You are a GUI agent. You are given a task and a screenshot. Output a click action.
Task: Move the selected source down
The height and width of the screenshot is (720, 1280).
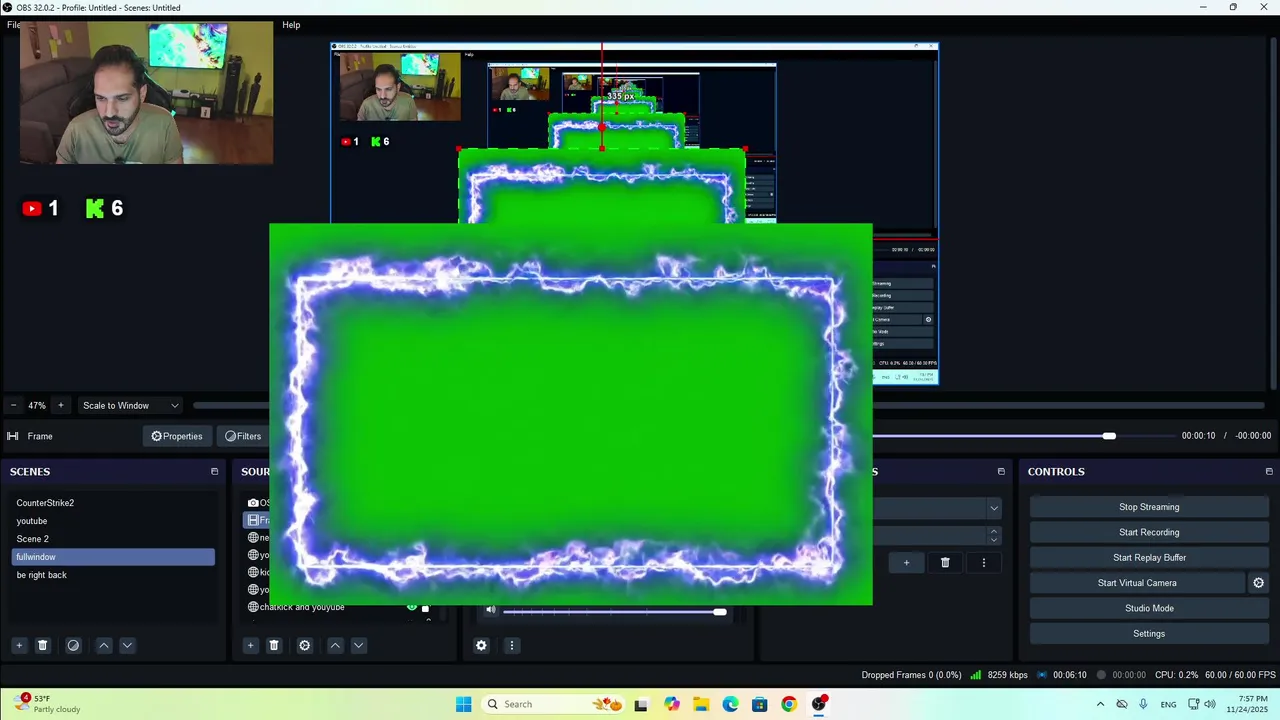358,645
